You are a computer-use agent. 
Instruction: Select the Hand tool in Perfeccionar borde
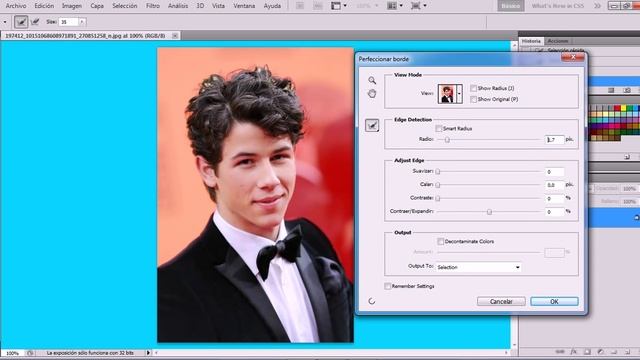[372, 94]
